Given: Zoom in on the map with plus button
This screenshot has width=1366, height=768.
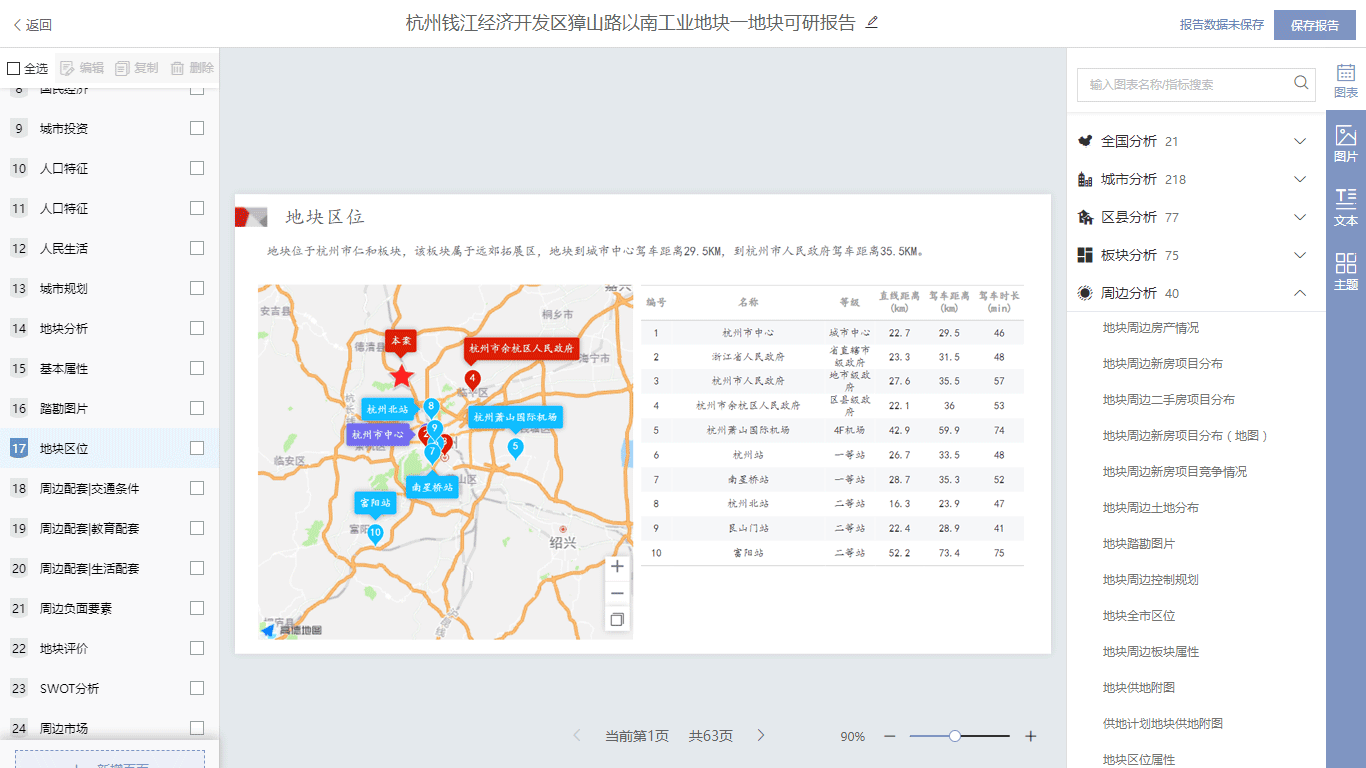Looking at the screenshot, I should click(617, 567).
